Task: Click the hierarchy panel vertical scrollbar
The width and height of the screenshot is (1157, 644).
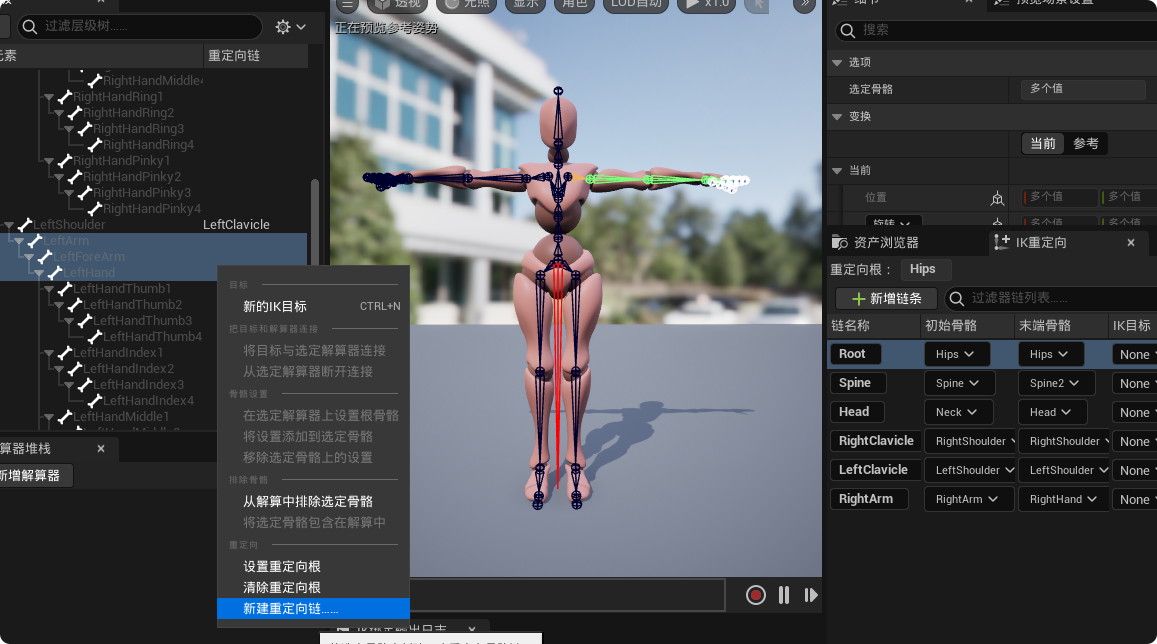Action: (315, 221)
